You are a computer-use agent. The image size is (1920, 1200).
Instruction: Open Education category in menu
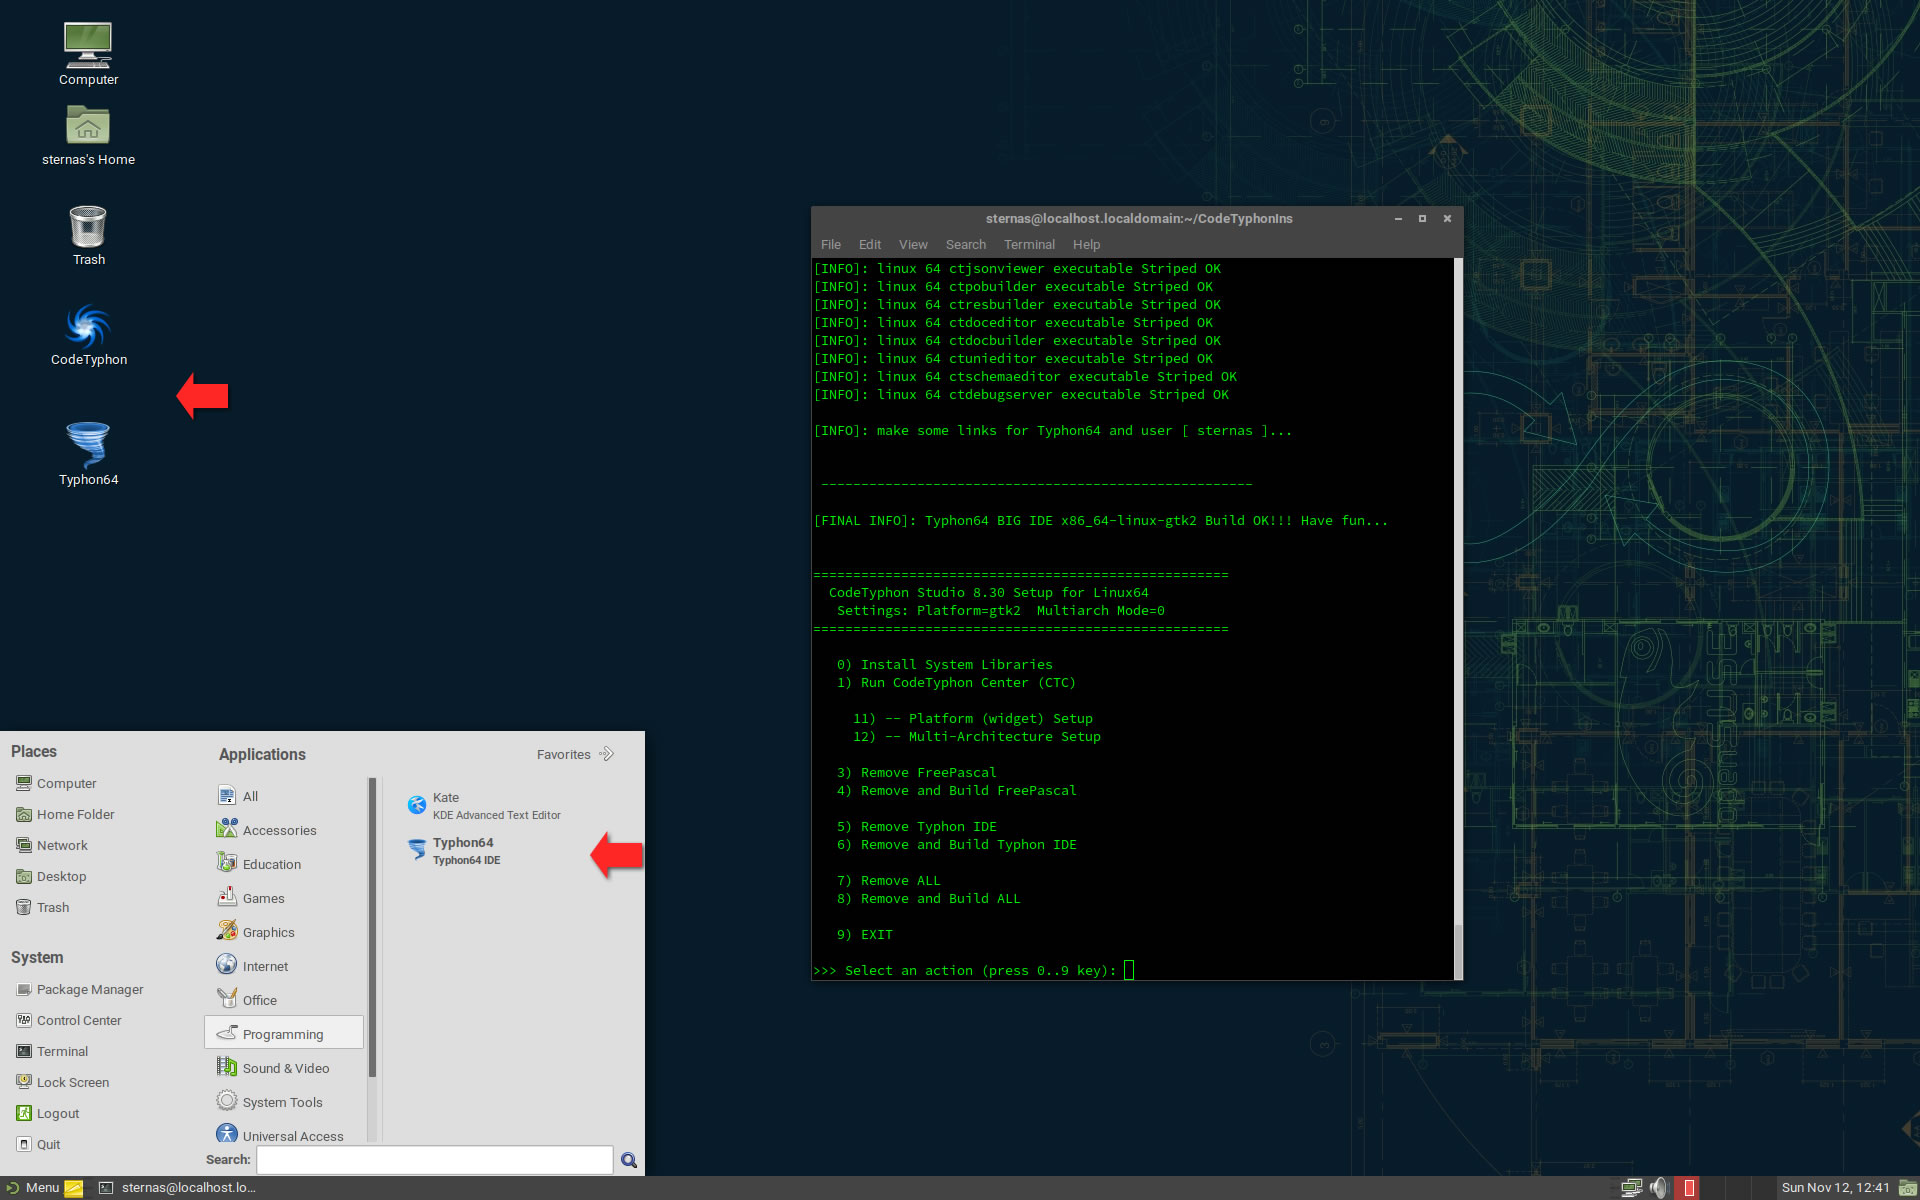tap(285, 864)
